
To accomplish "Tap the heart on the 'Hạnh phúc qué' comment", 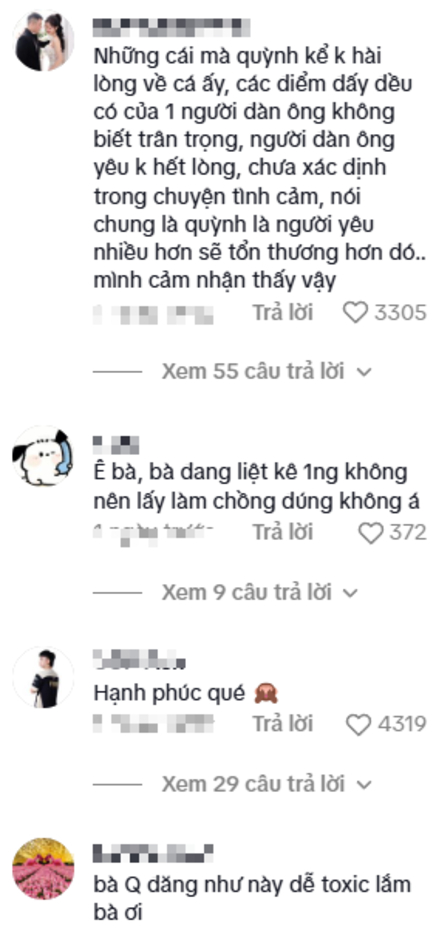I will coord(359,724).
